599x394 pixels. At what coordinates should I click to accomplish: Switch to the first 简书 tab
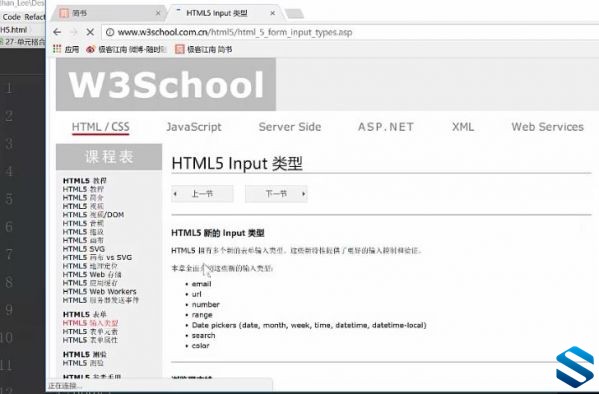tap(109, 13)
